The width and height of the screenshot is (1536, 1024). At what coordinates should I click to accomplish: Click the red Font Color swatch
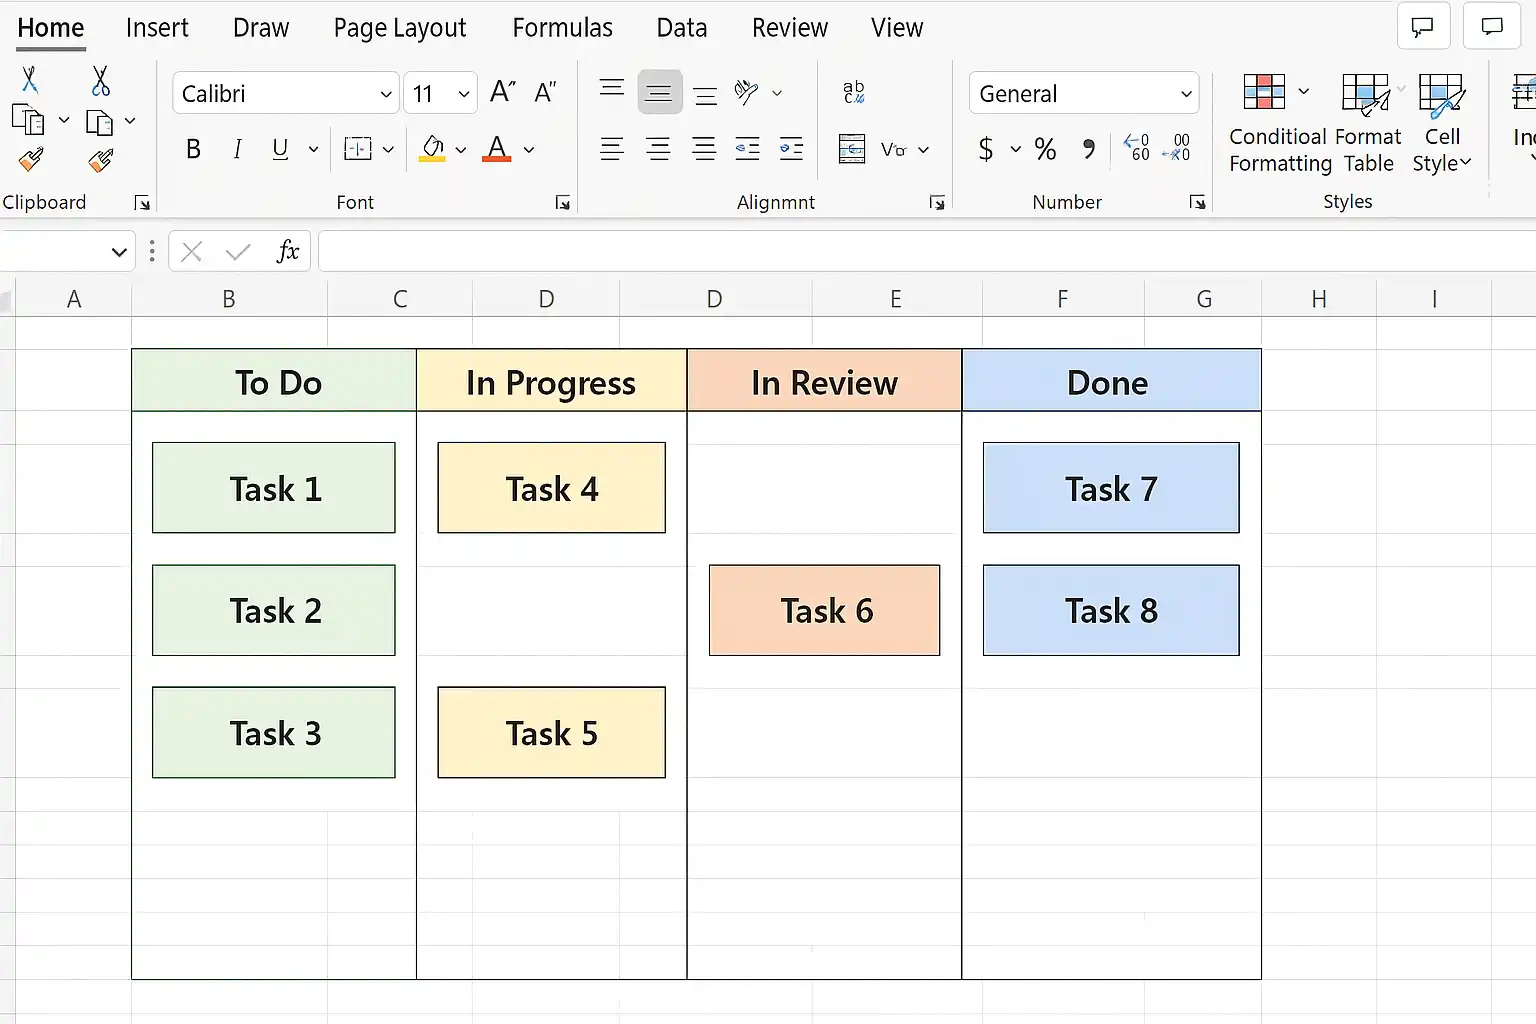click(497, 149)
